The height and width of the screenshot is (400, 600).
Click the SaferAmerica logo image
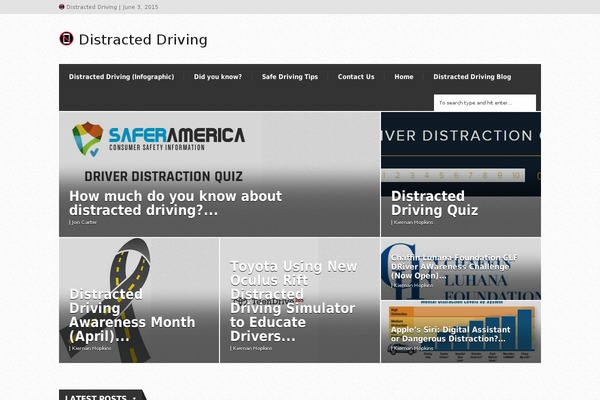(x=158, y=139)
